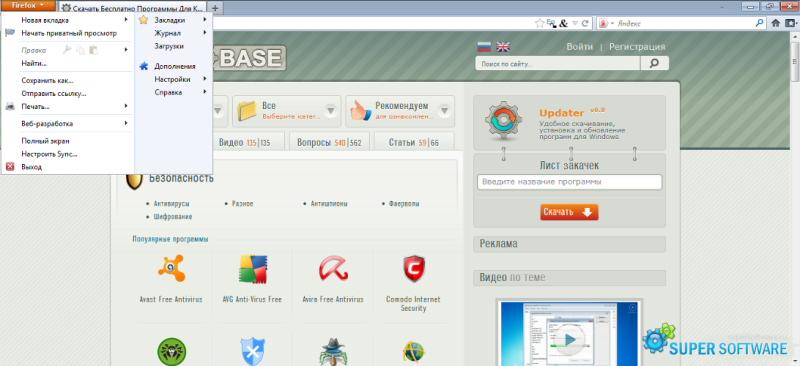Toggle Полный экран from the menu
Viewport: 800px width, 366px height.
pos(67,141)
